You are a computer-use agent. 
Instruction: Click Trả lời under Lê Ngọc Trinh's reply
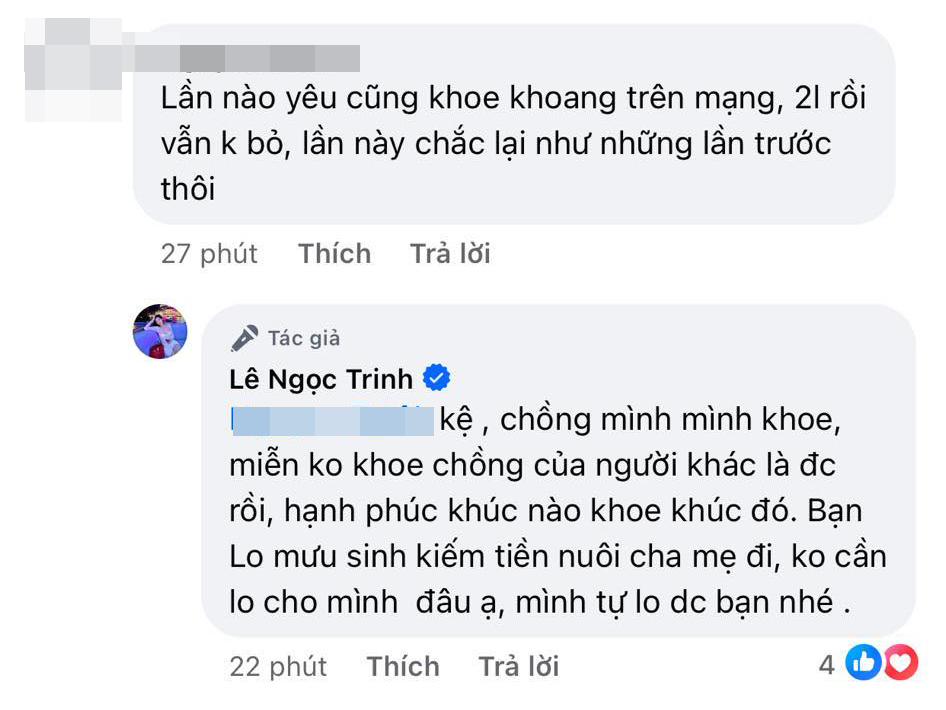519,667
